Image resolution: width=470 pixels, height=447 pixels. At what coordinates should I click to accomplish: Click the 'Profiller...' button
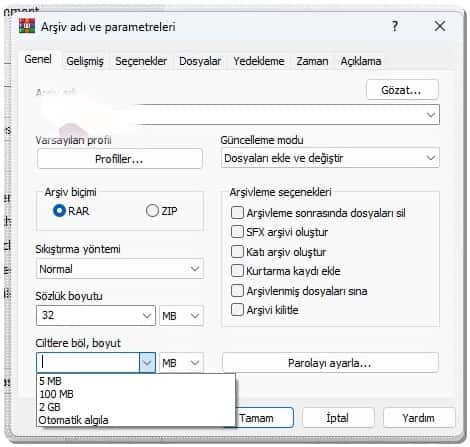[120, 159]
